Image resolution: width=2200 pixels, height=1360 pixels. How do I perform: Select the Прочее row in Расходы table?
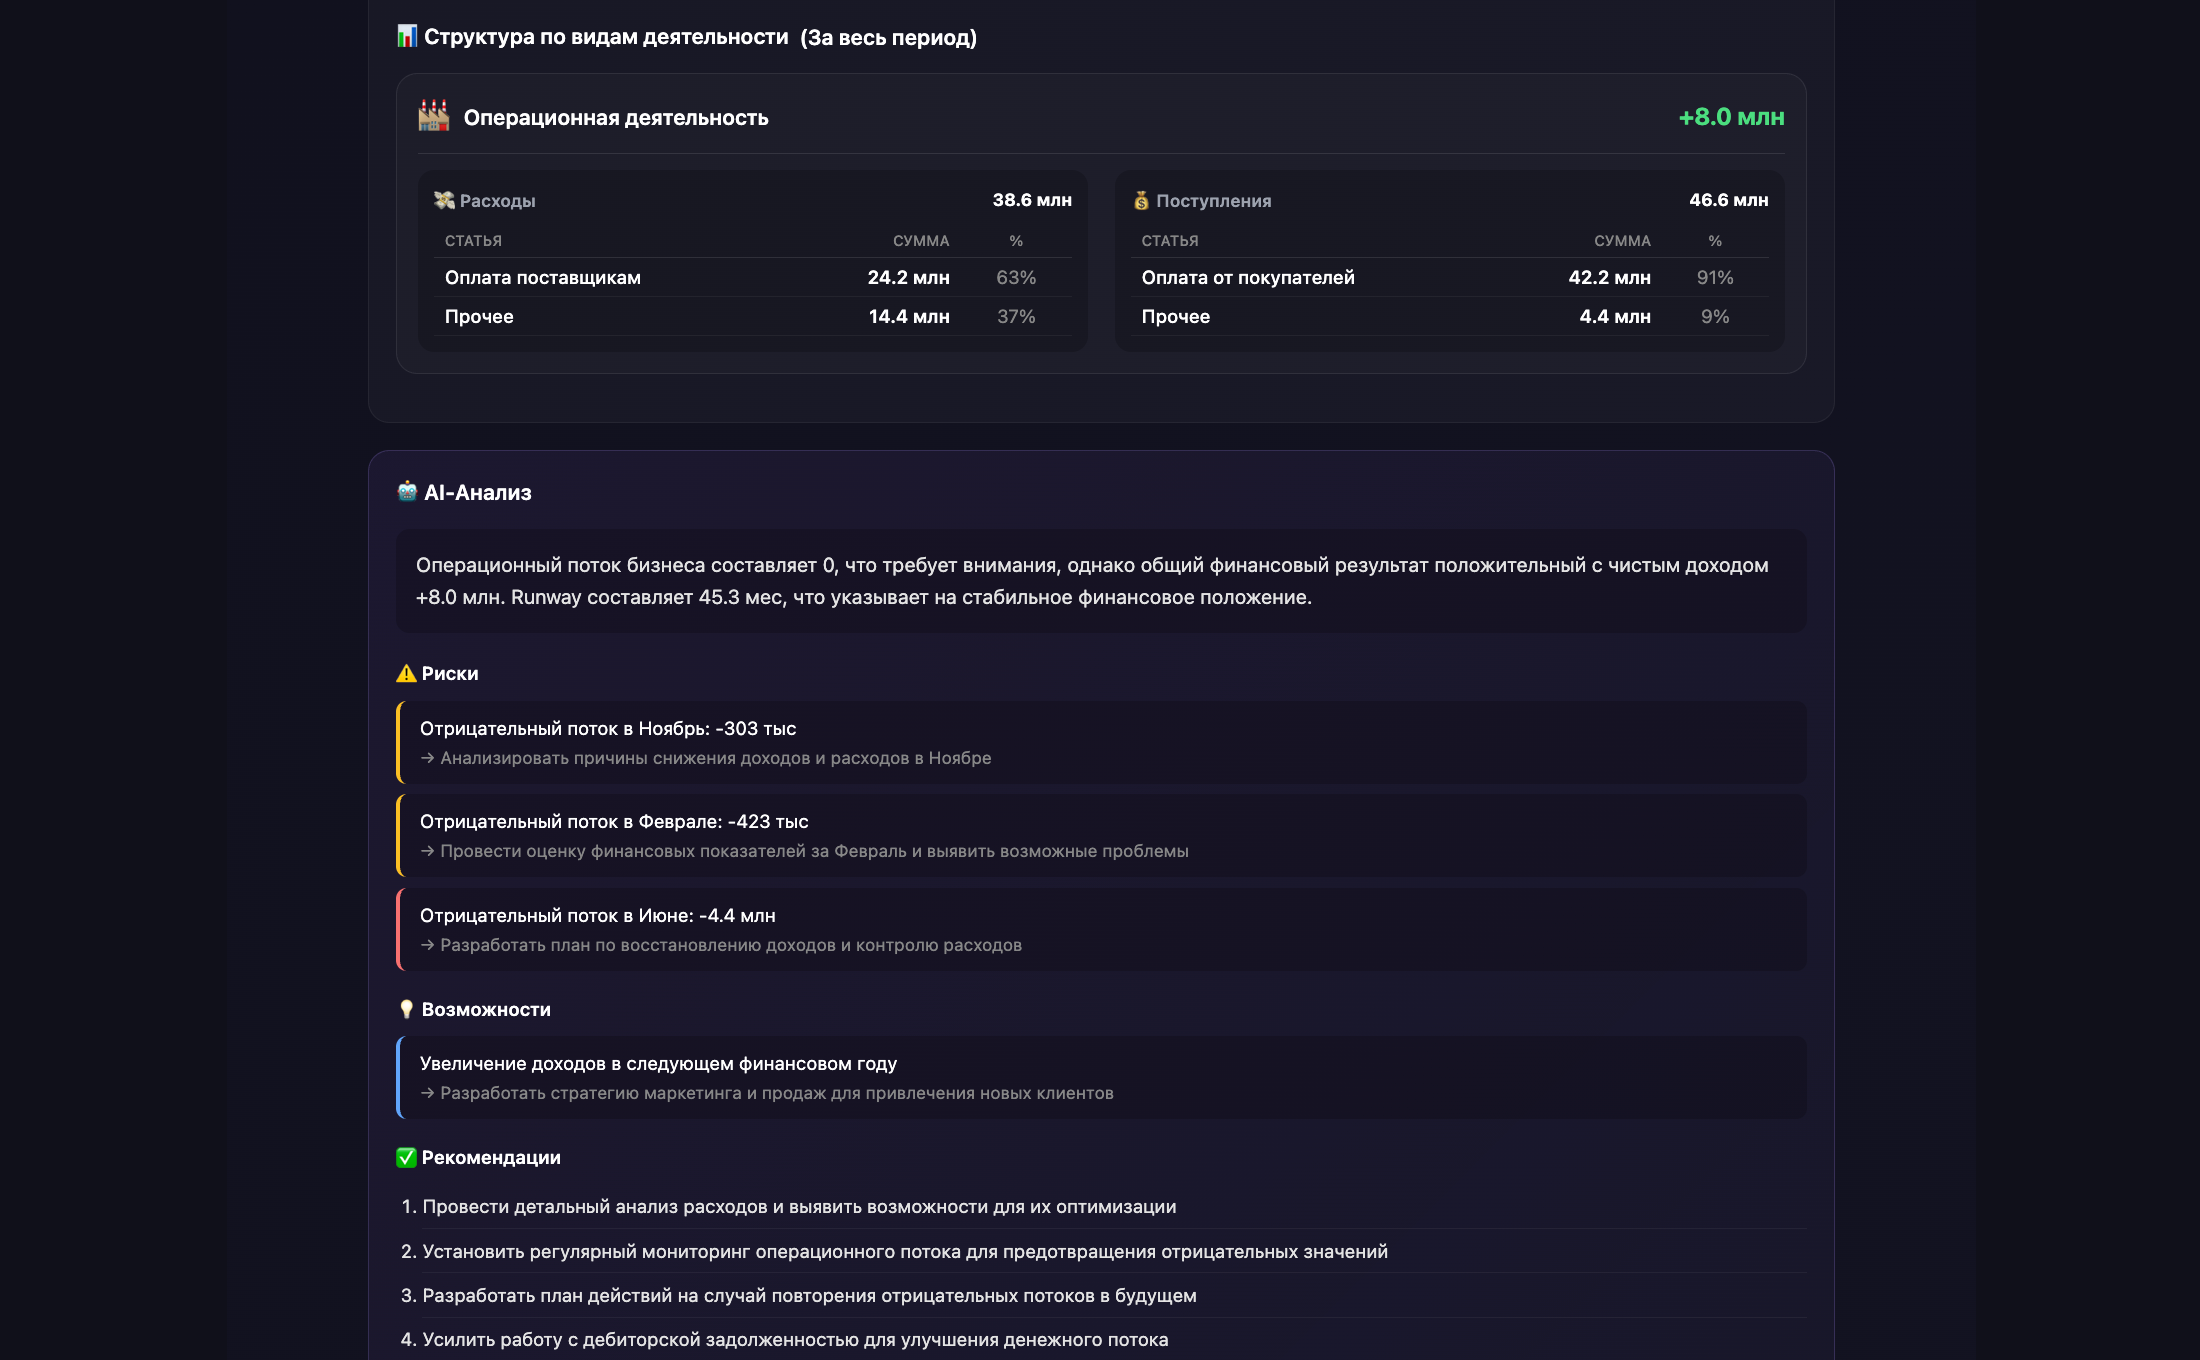point(752,317)
